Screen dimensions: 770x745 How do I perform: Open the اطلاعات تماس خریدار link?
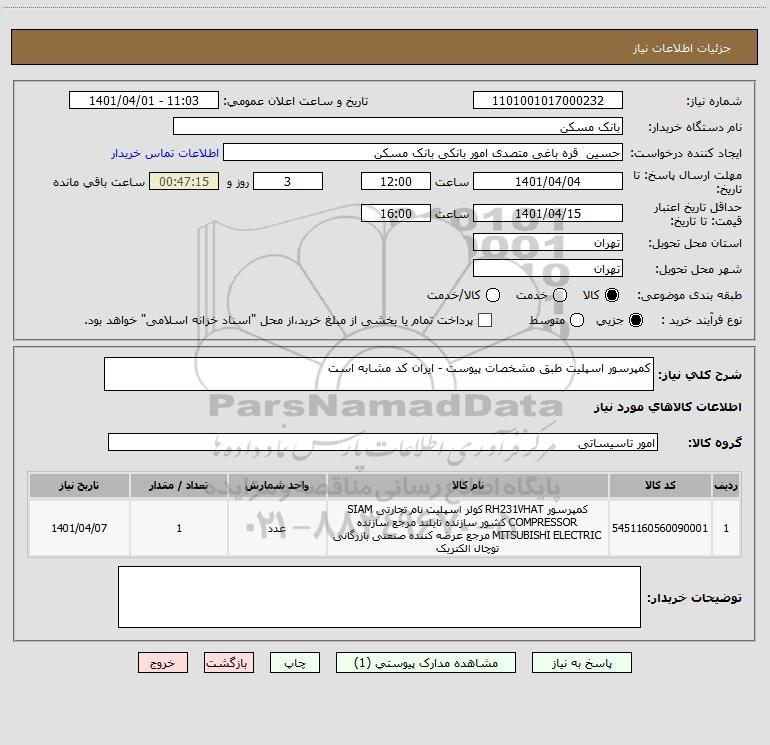[x=165, y=153]
